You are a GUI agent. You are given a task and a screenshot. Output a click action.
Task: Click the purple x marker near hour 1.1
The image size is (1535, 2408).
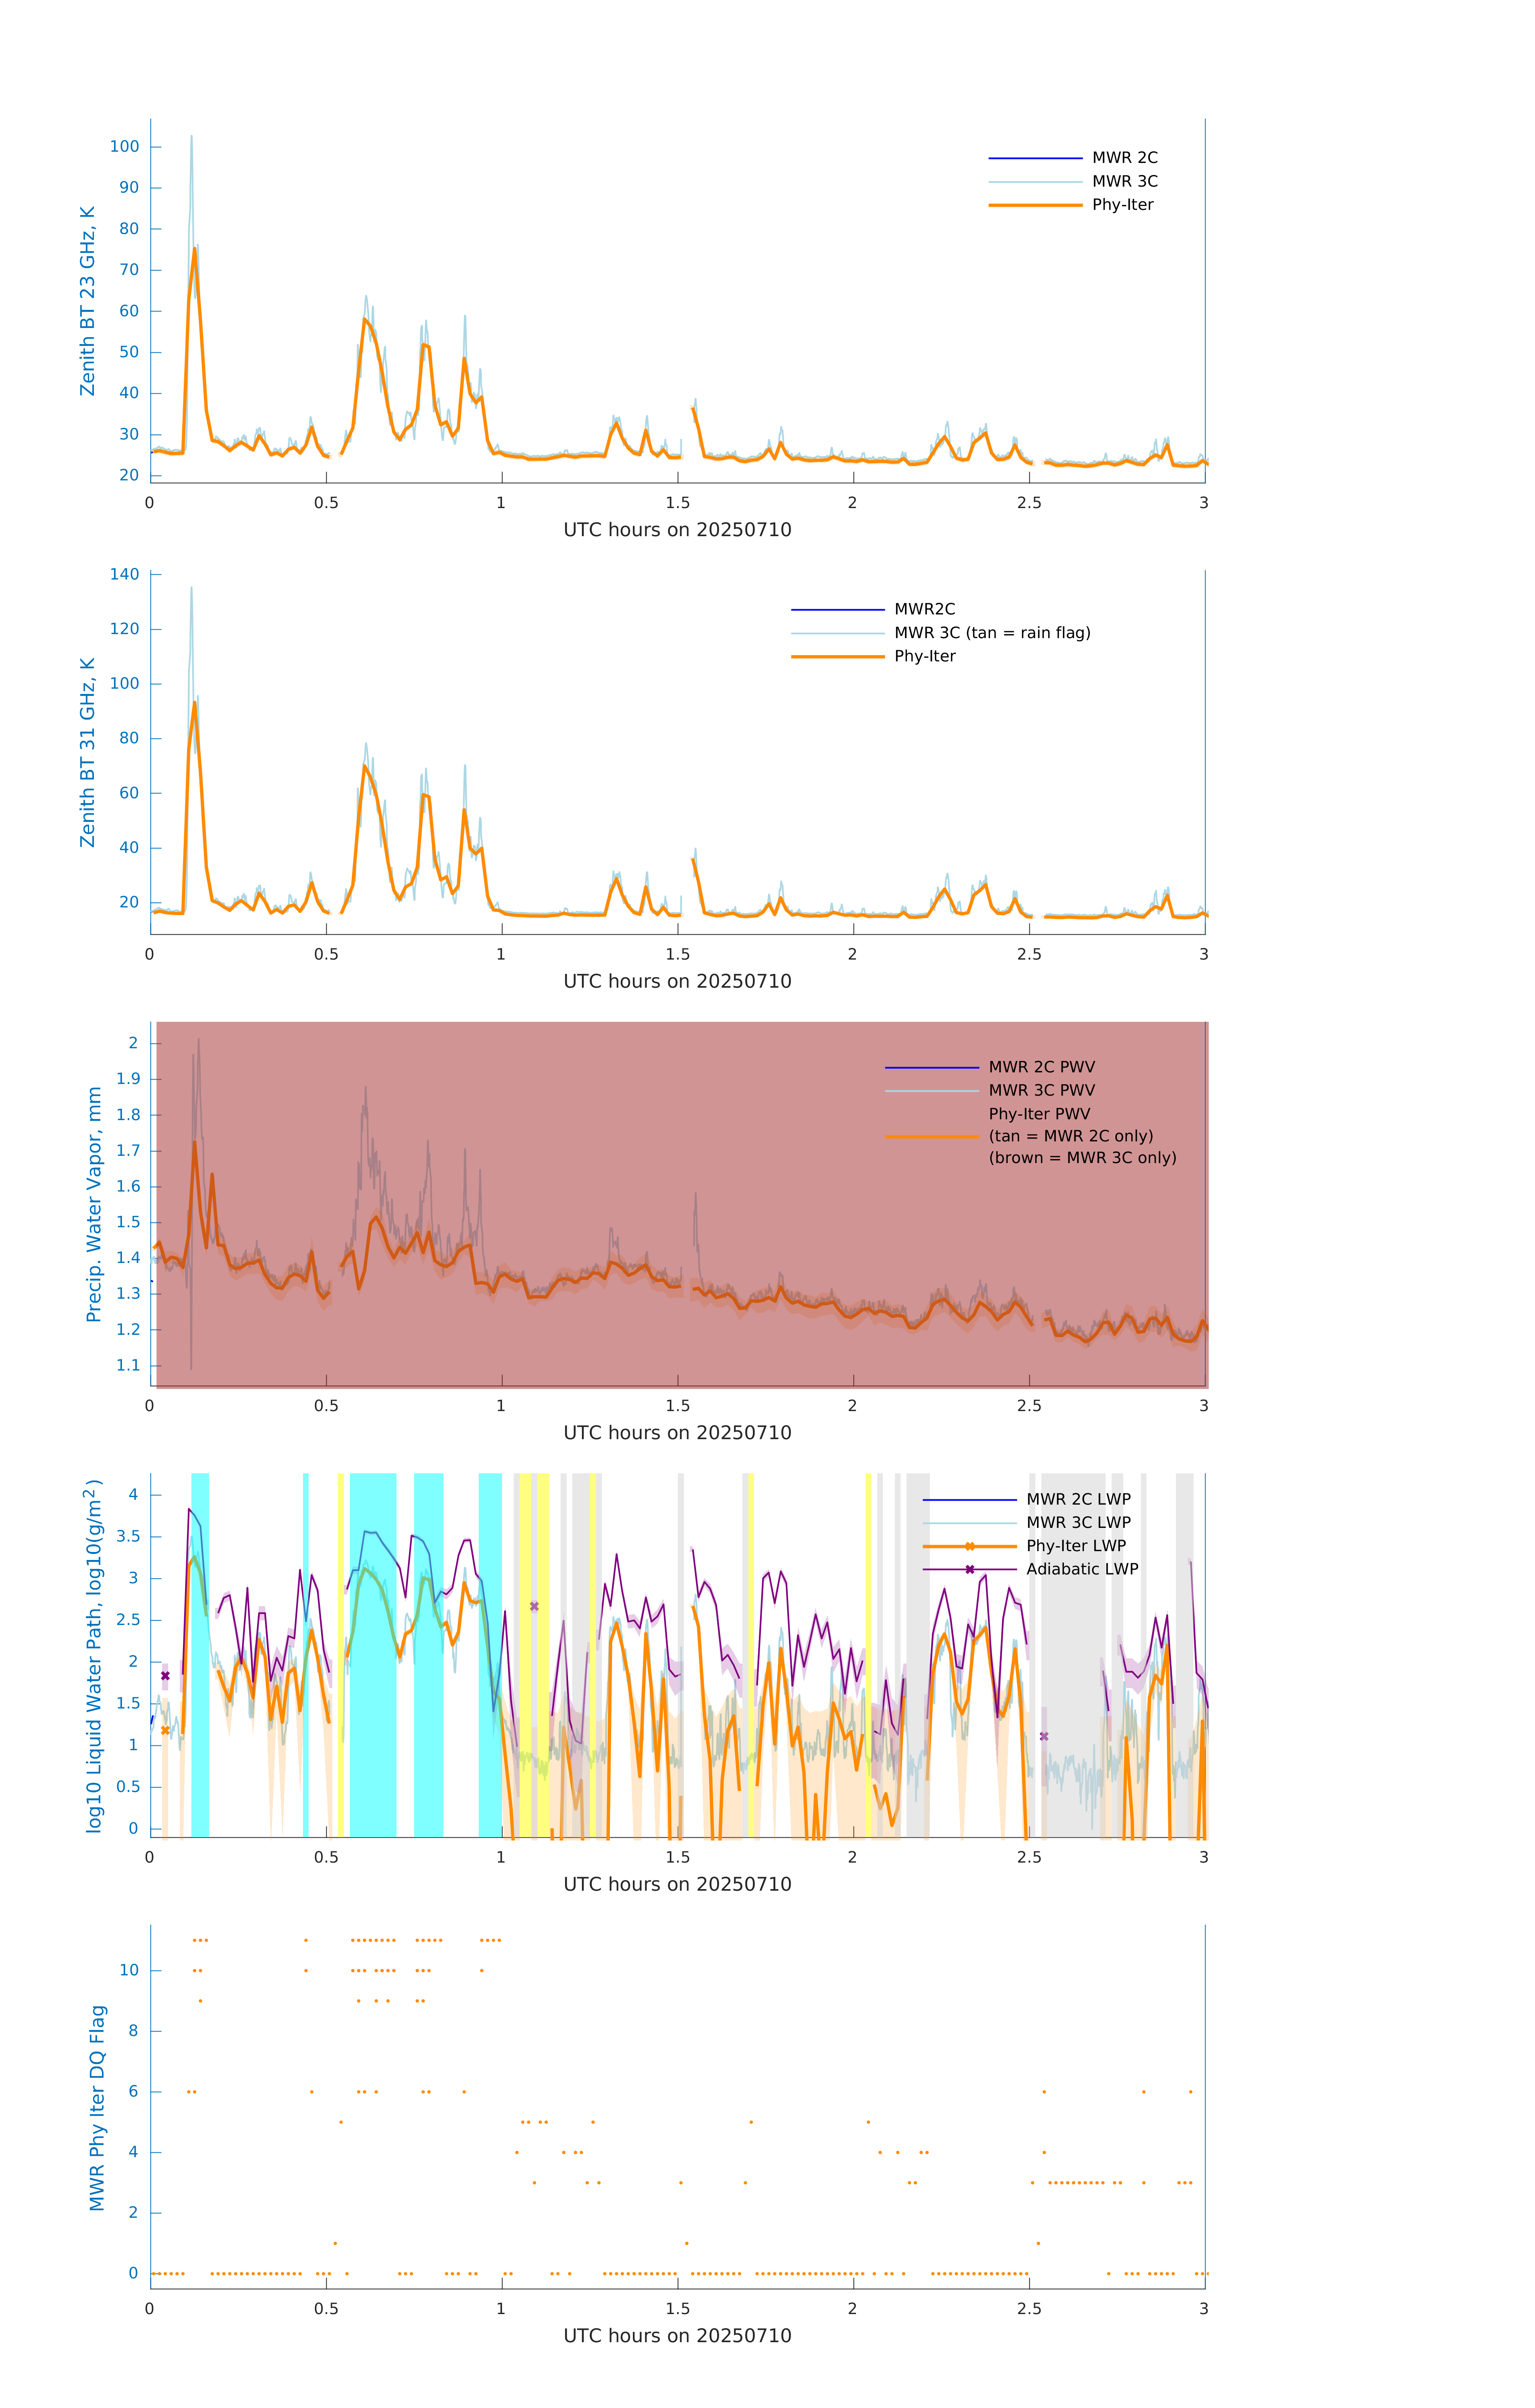(534, 1606)
